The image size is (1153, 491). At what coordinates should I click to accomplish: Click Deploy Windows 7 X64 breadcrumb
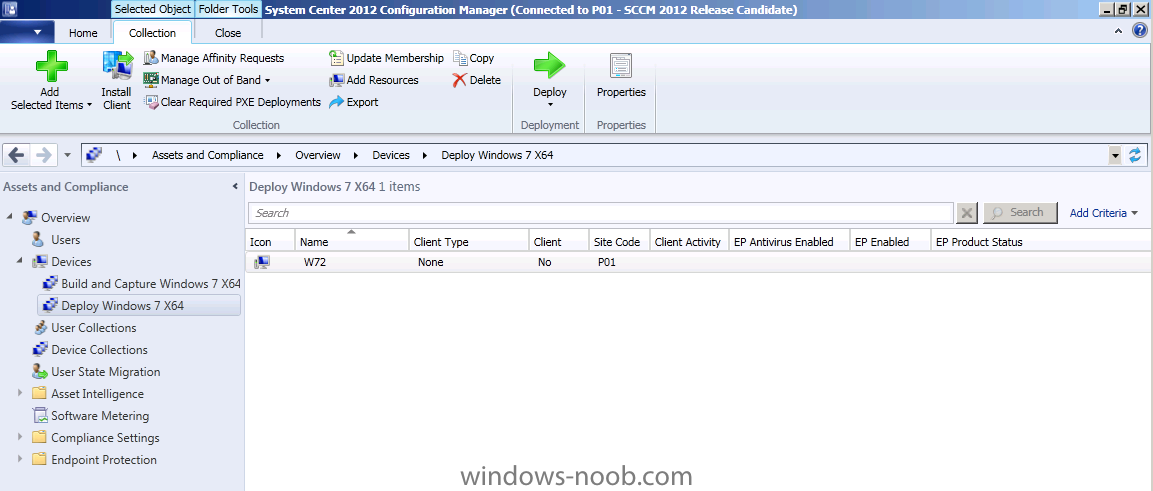(497, 155)
